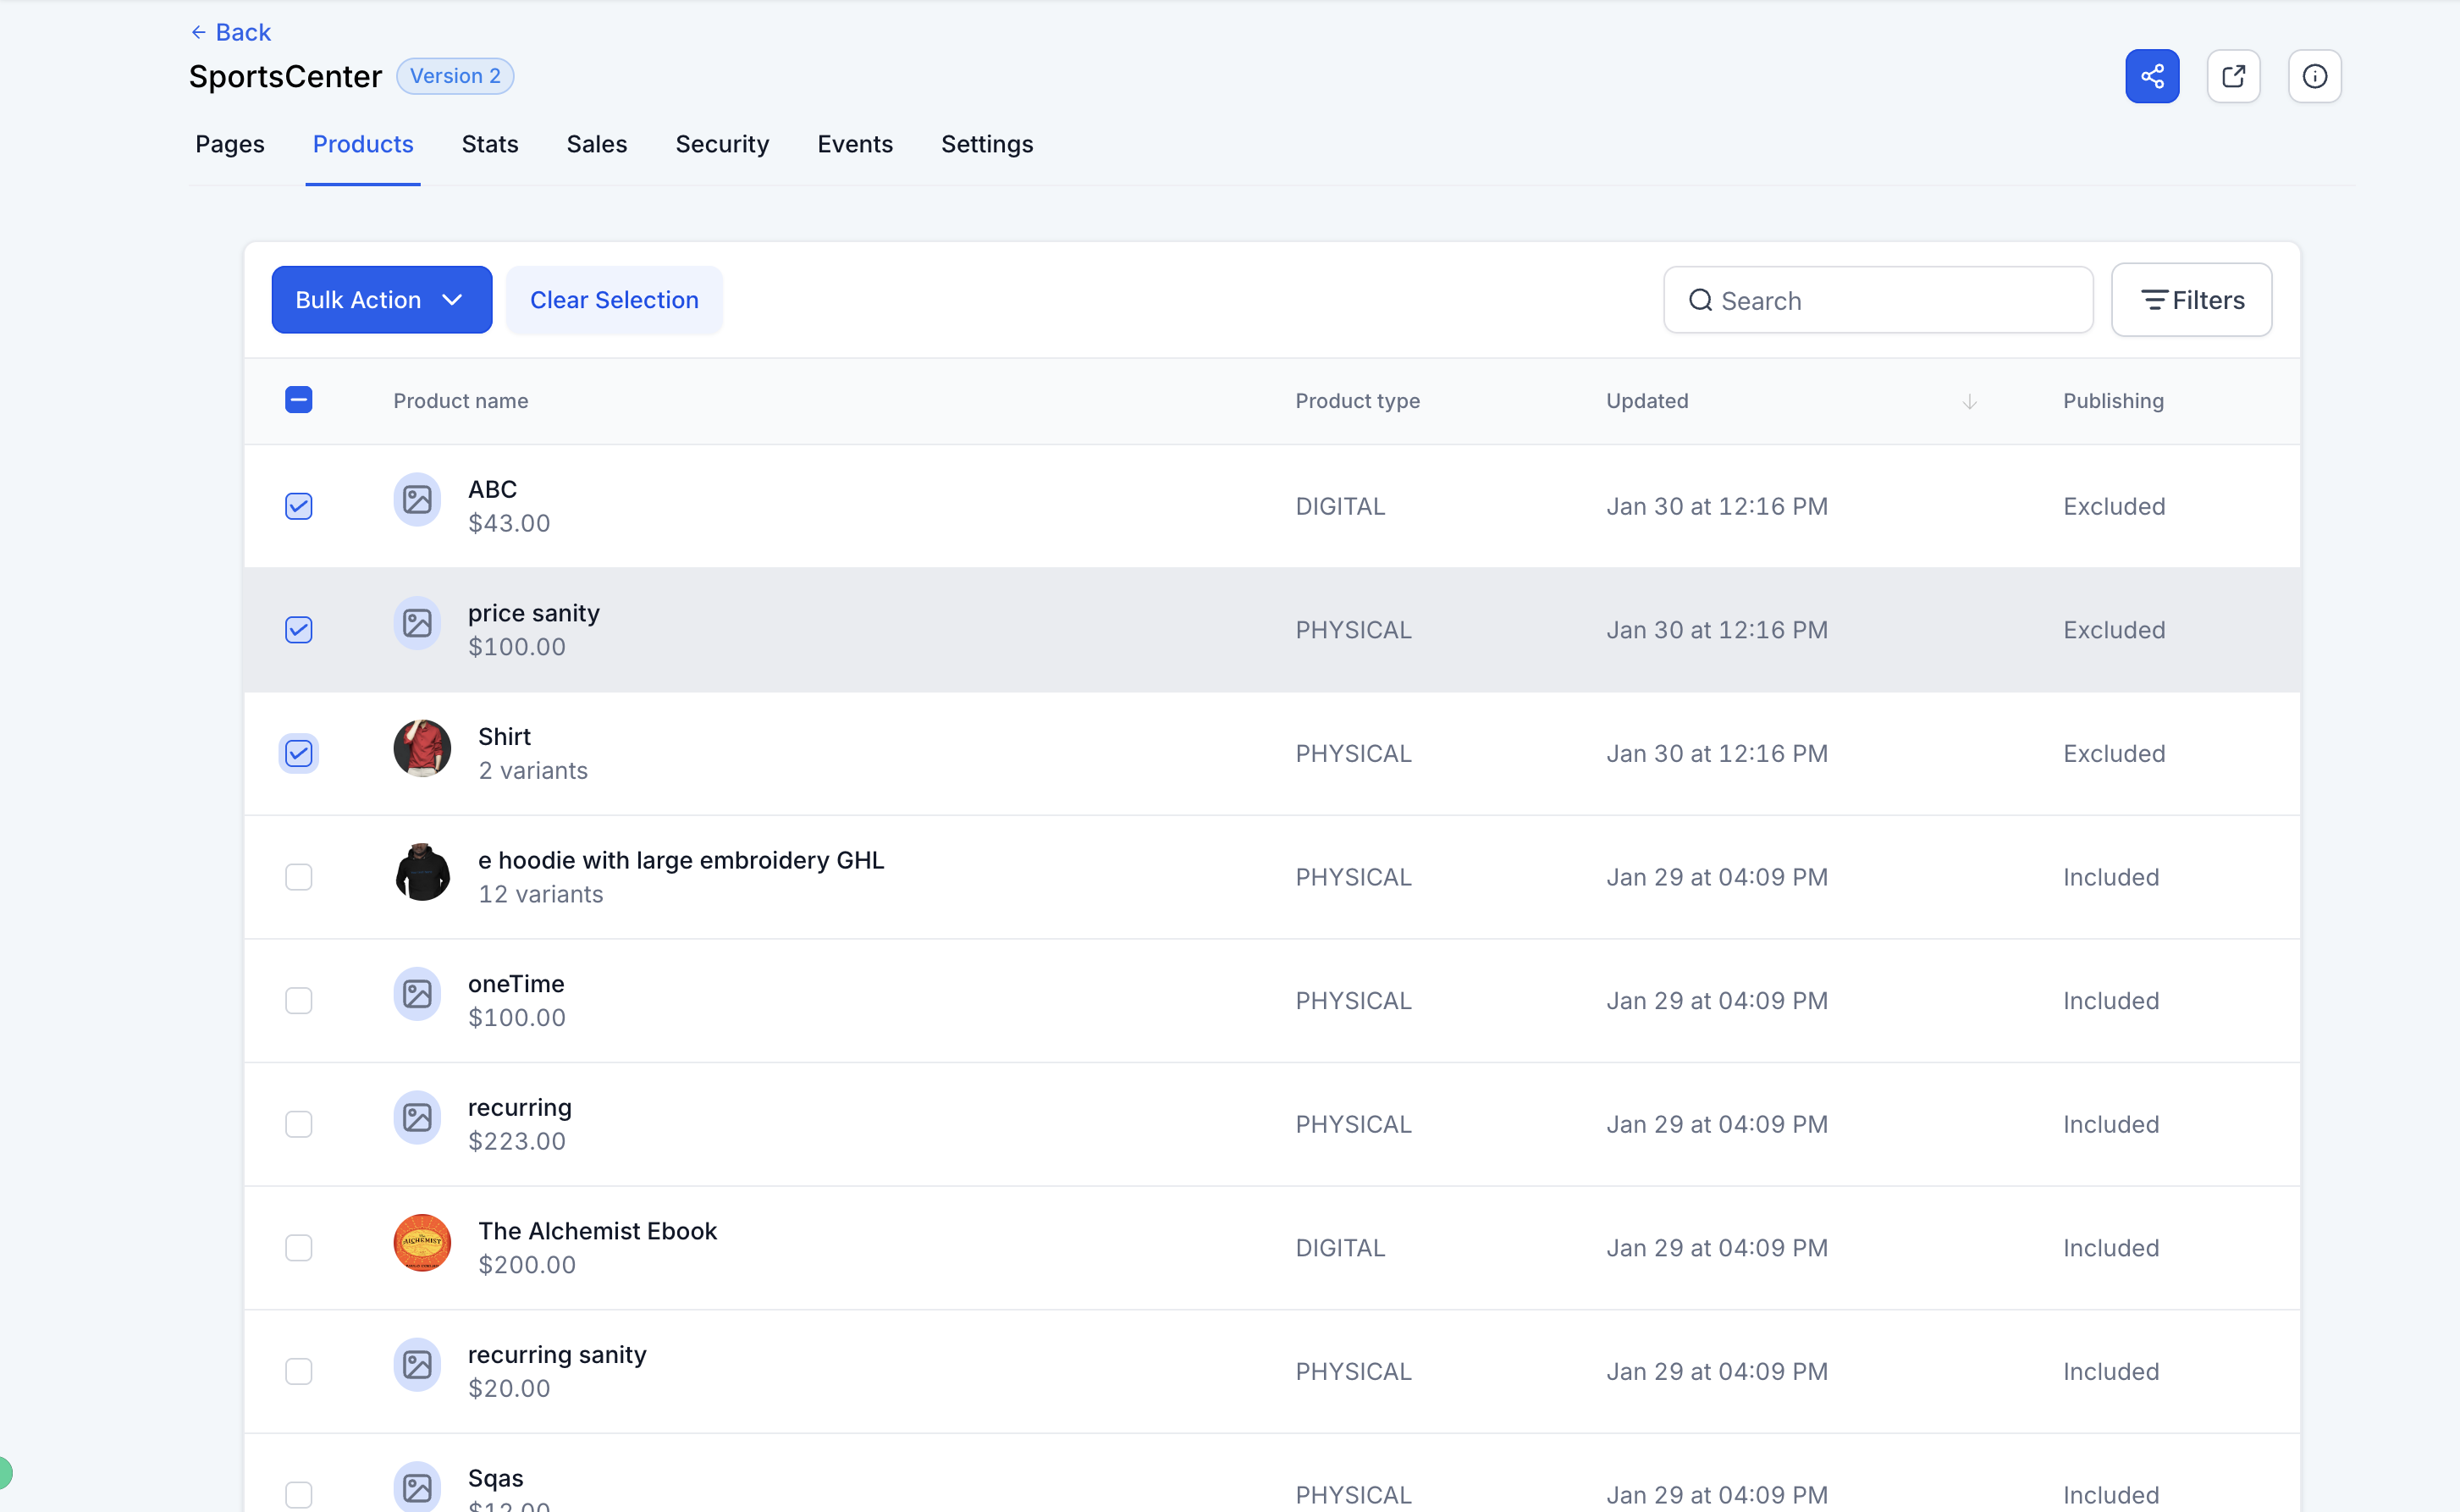Click The Alchemist Ebook cover thumbnail
2460x1512 pixels.
[x=422, y=1242]
